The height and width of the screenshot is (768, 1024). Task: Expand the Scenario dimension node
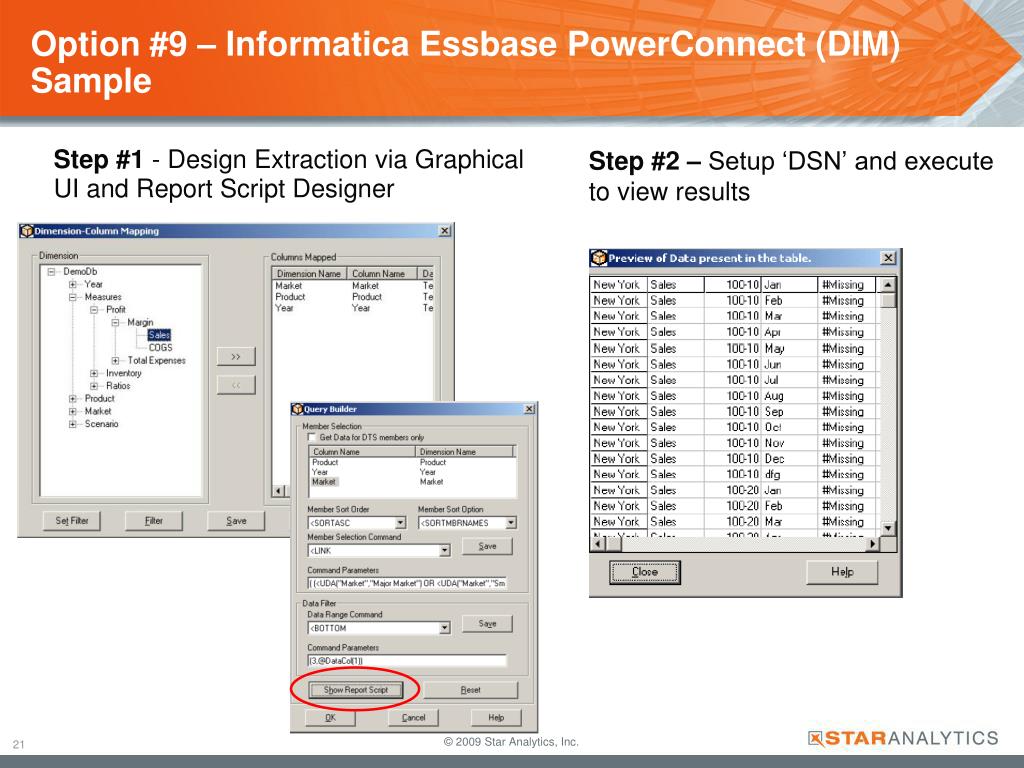(72, 424)
